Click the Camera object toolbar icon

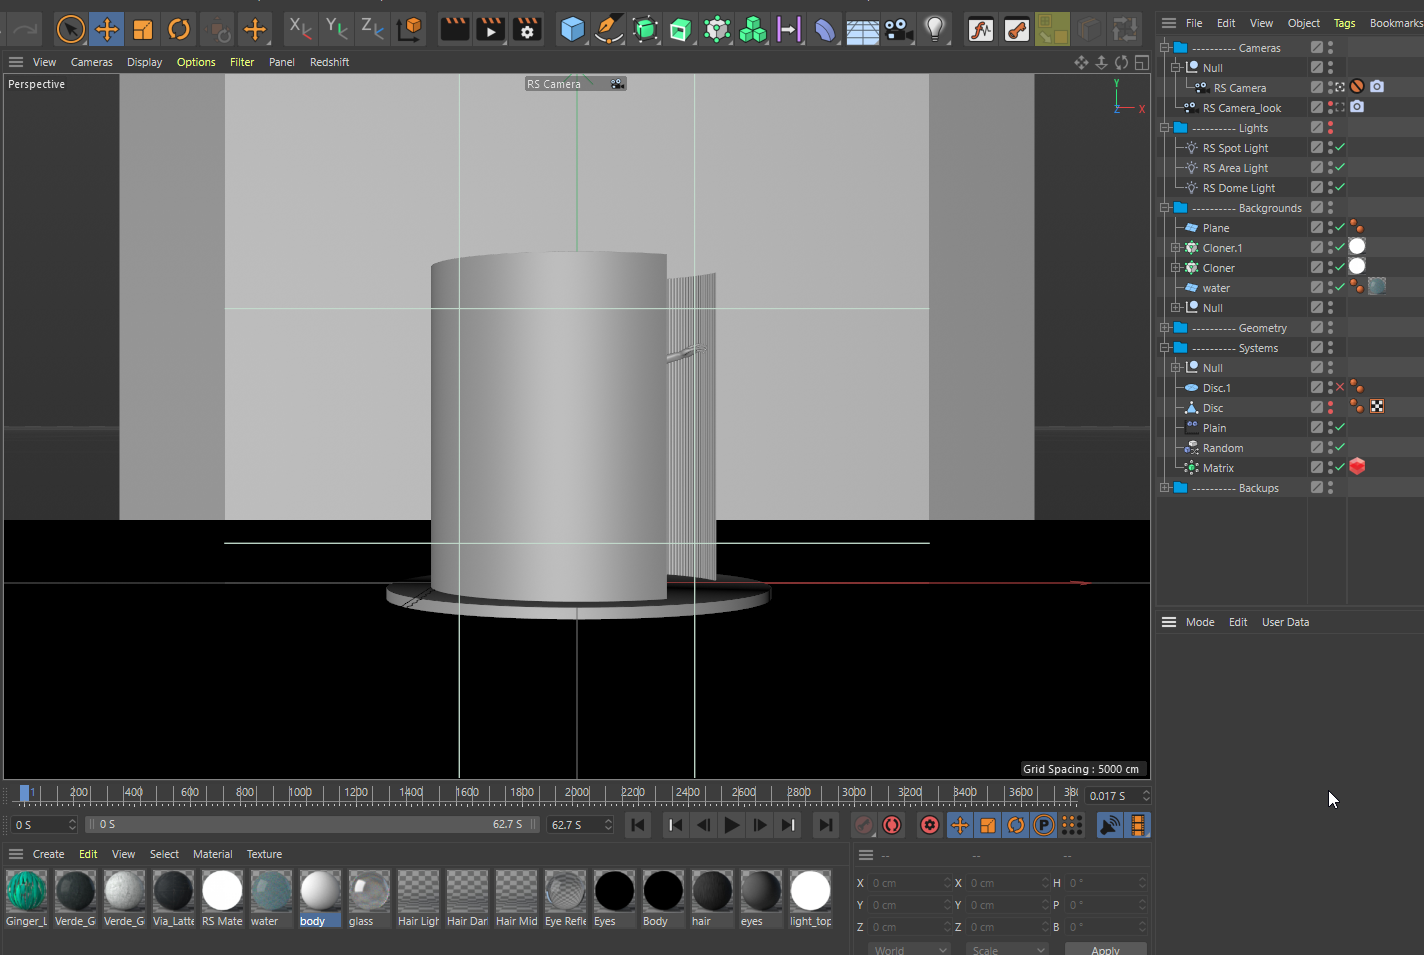tap(899, 29)
